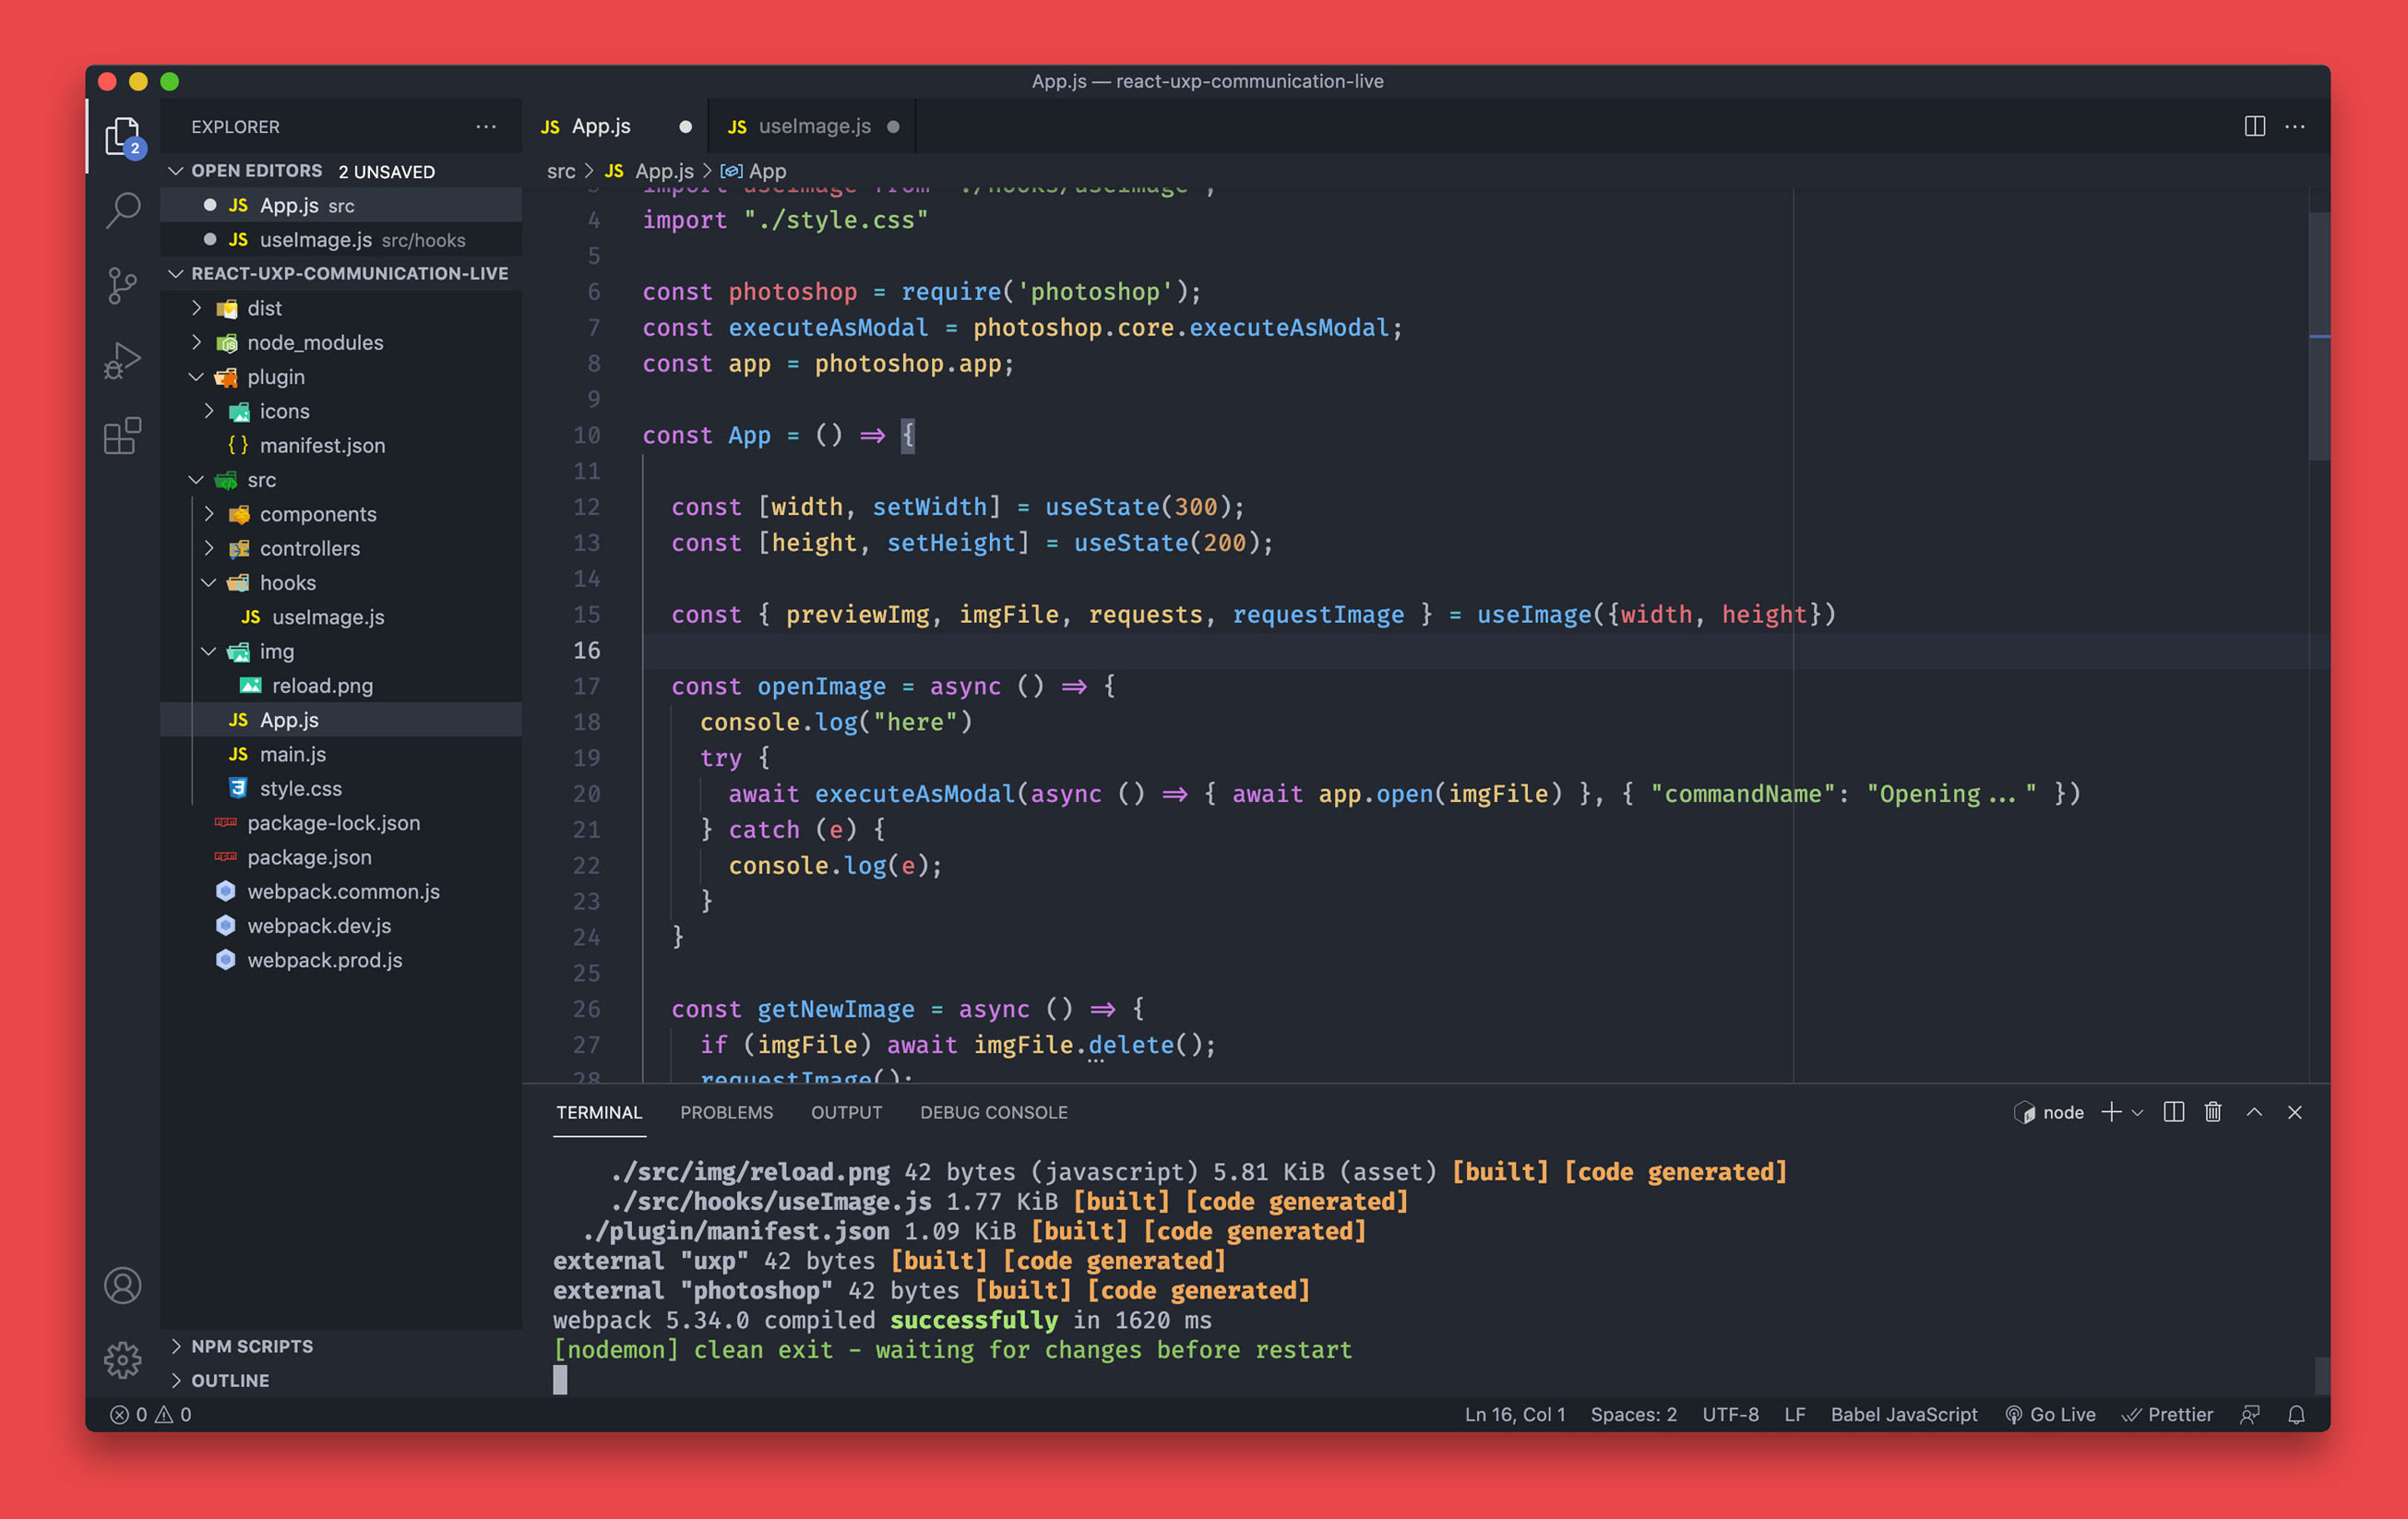Open the Search view in activity bar
The width and height of the screenshot is (2408, 1519).
pos(123,210)
